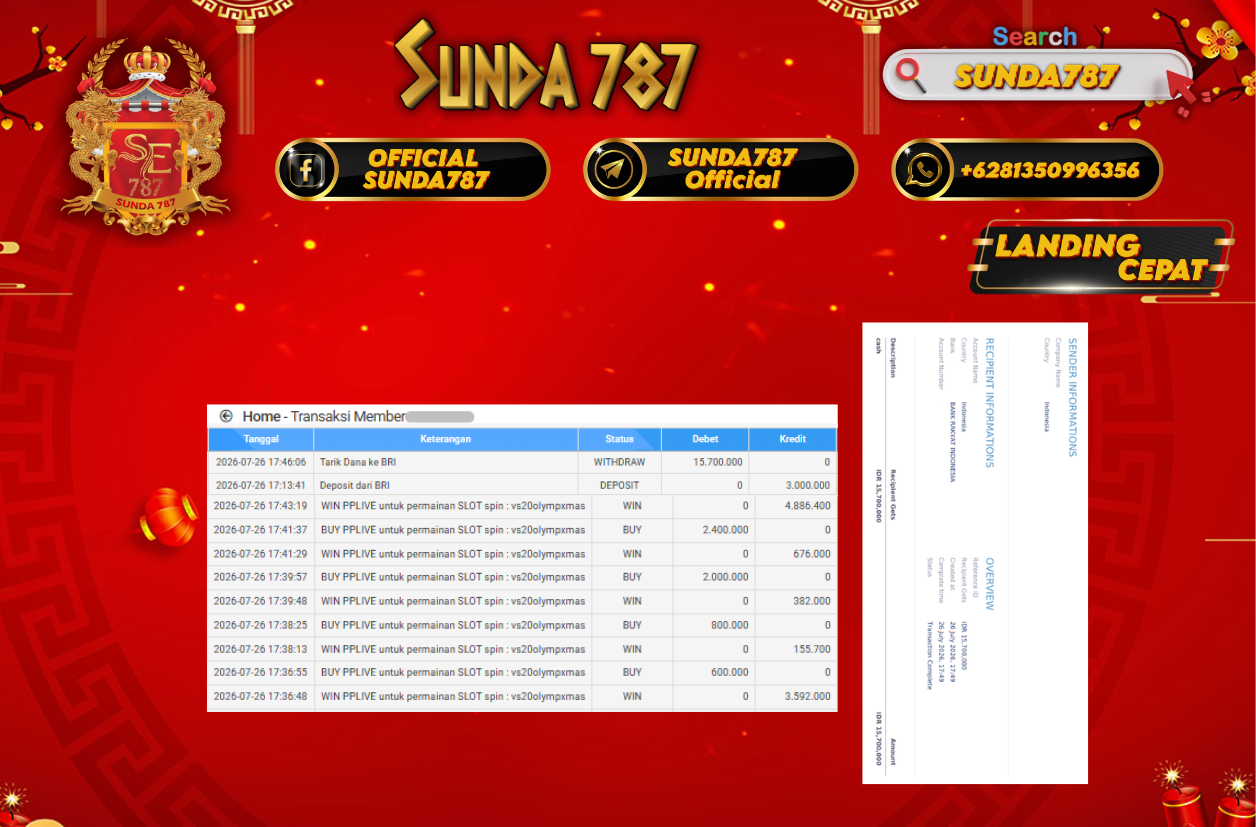This screenshot has height=827, width=1256.
Task: Click the LANDING CEPAT button
Action: click(1100, 257)
